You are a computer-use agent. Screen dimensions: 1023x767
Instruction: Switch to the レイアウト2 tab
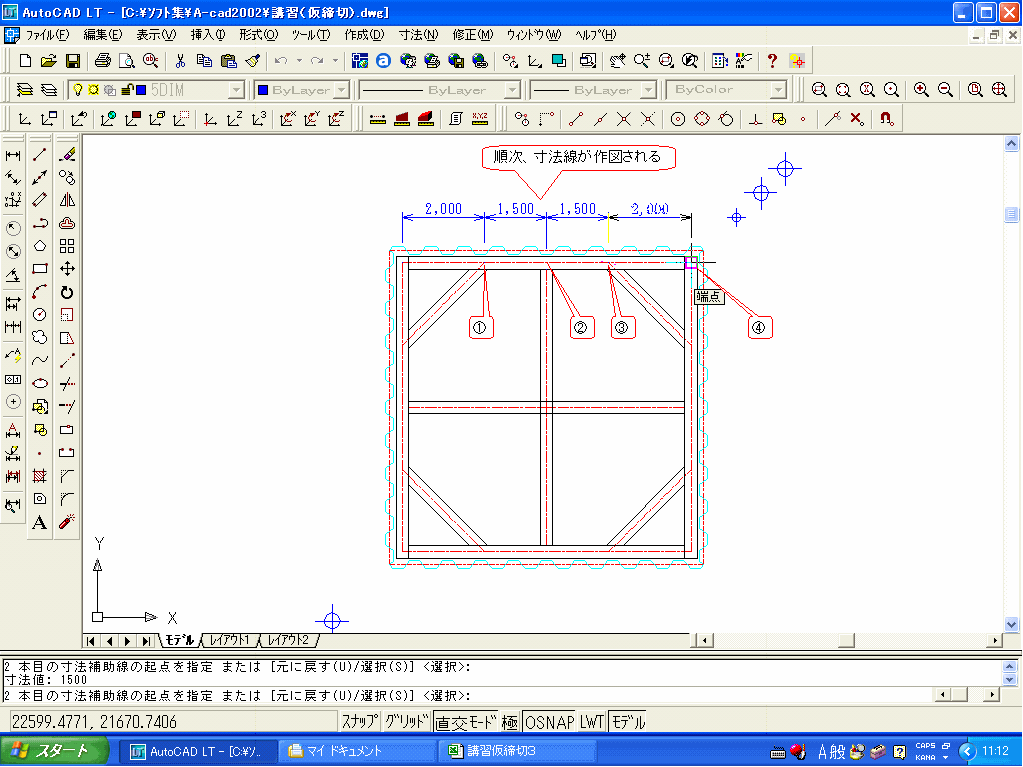pos(288,640)
